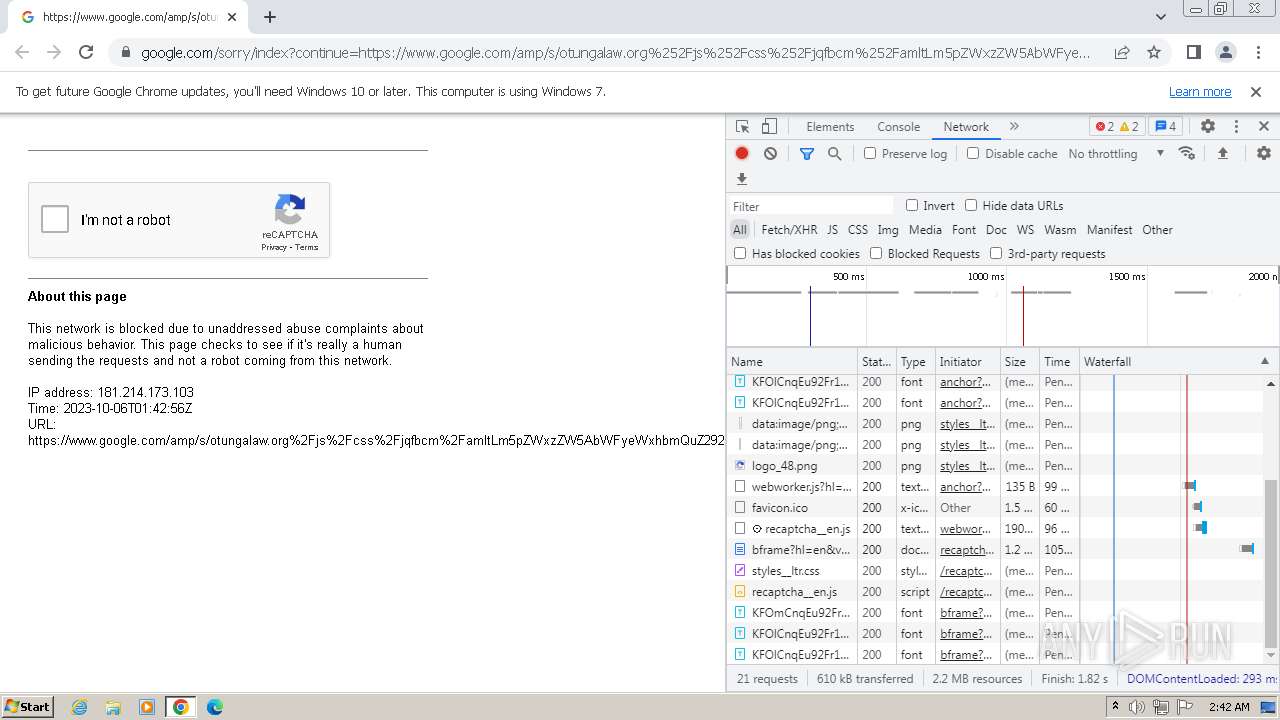The height and width of the screenshot is (720, 1280).
Task: Sort by the Waterfall column arrow
Action: click(1264, 361)
